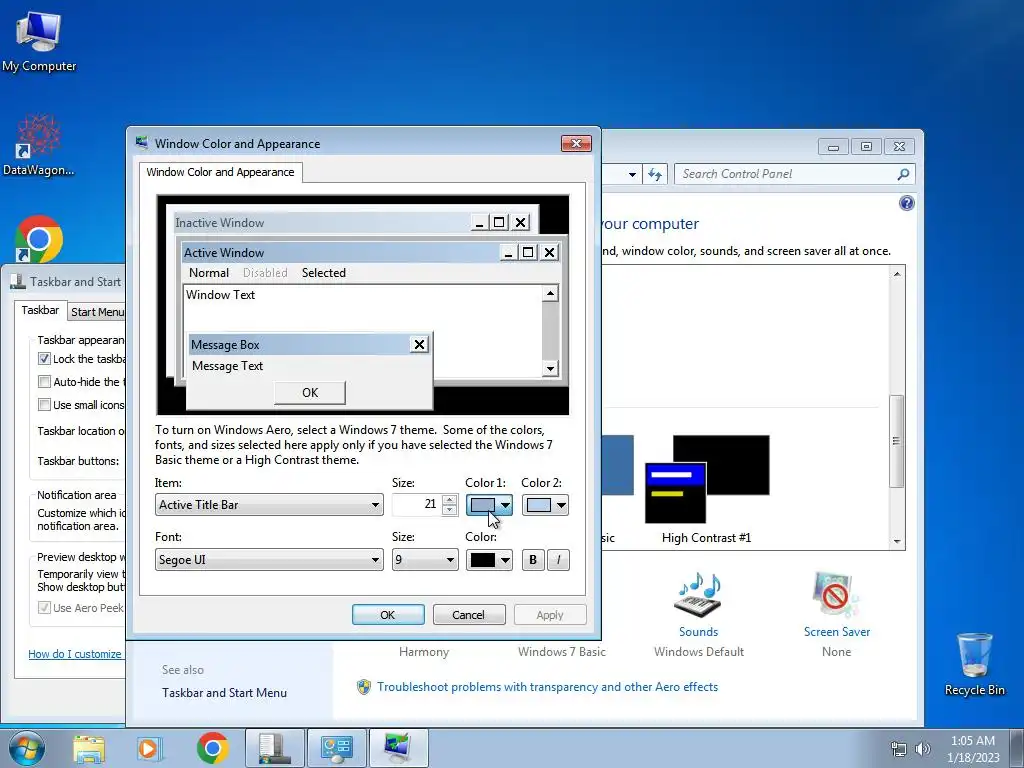The width and height of the screenshot is (1024, 768).
Task: Open the Screen Saver icon
Action: pos(837,595)
